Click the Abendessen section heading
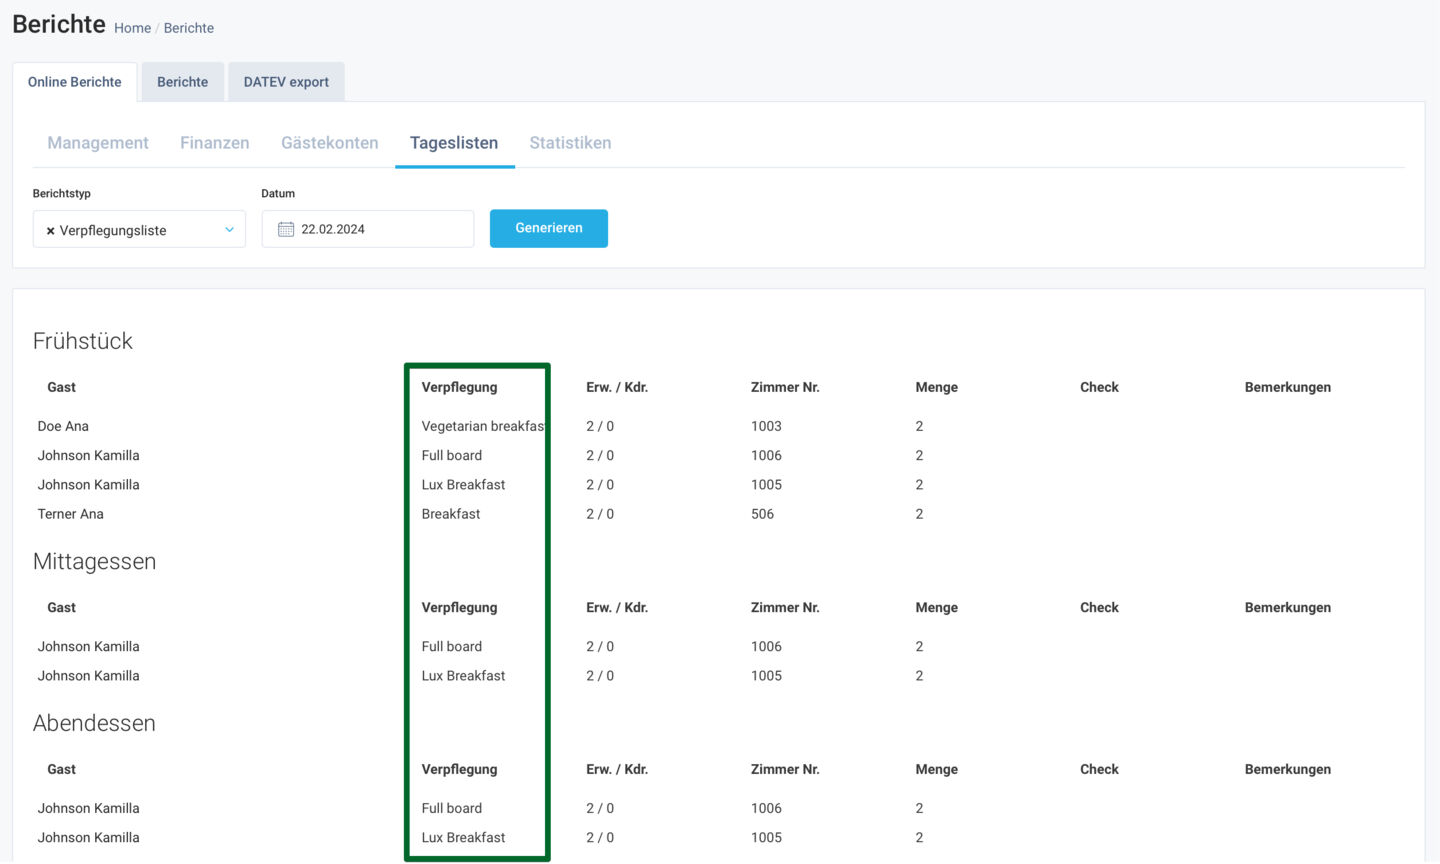Screen dimensions: 1440x864 [x=94, y=723]
